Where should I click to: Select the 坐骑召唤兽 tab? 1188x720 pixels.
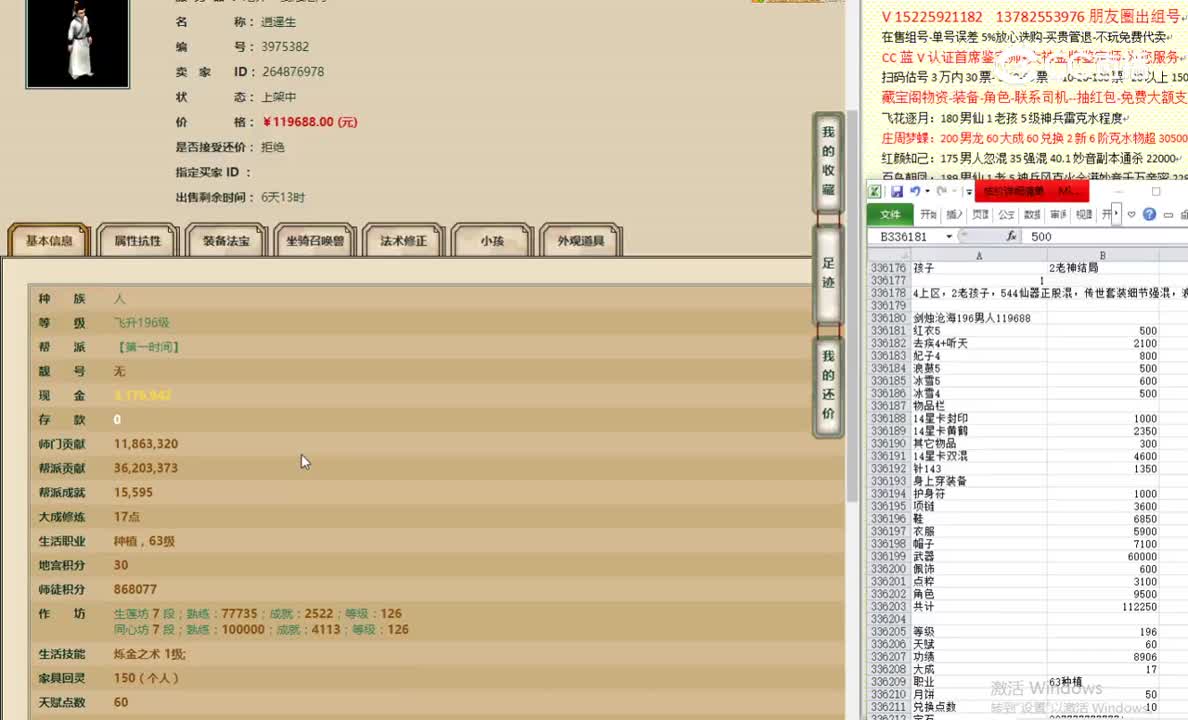(315, 239)
